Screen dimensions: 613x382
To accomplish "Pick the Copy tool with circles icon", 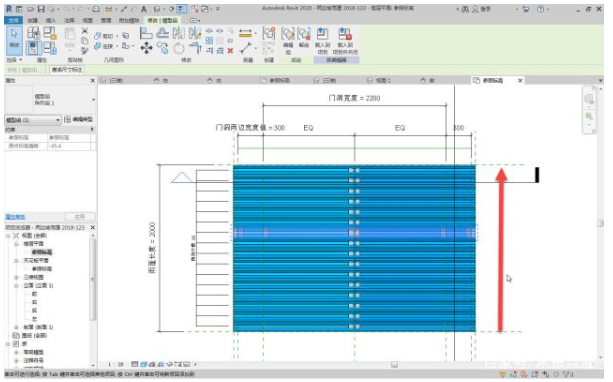I will (x=162, y=48).
